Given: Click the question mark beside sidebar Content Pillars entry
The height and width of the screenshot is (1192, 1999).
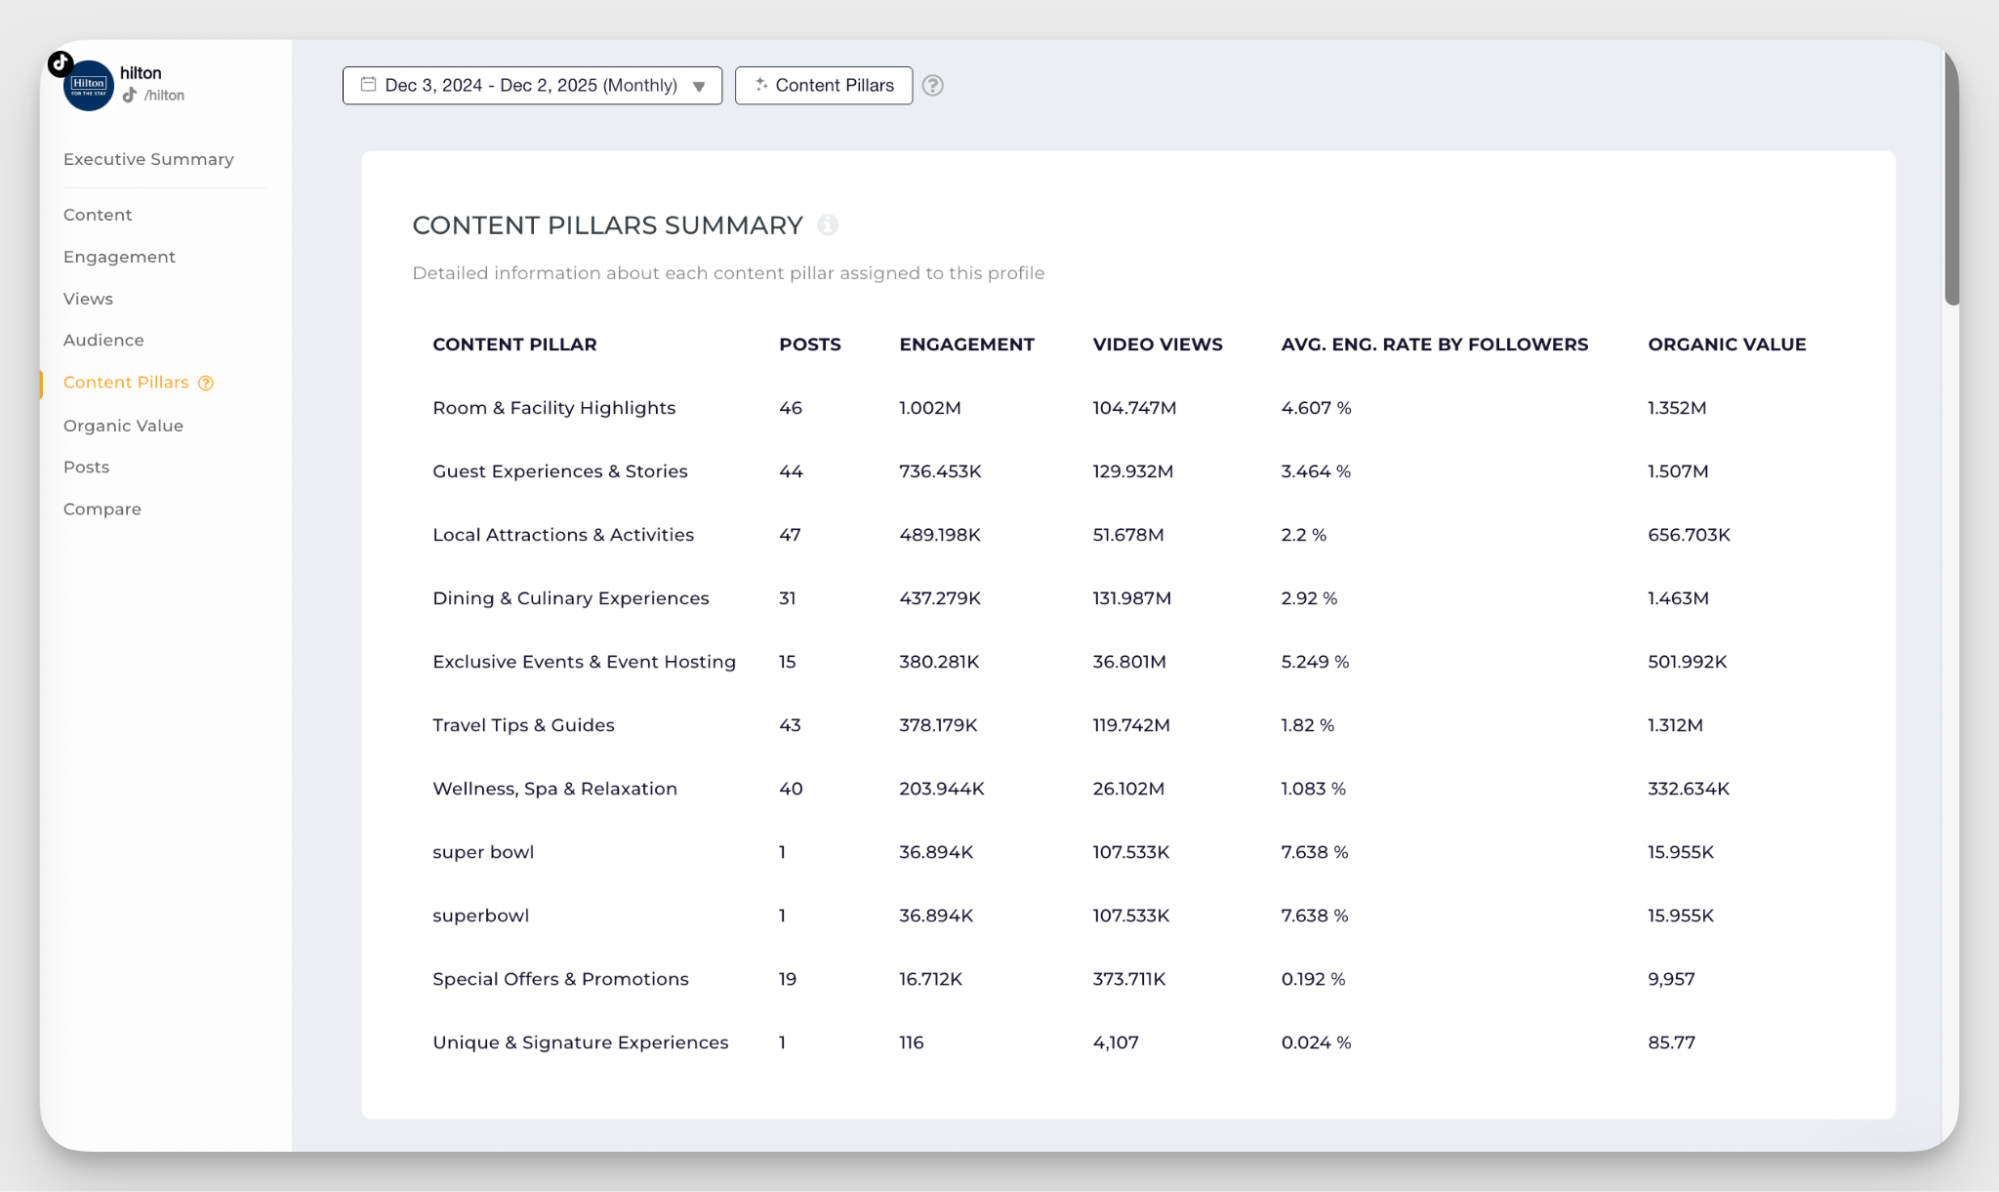Looking at the screenshot, I should (206, 382).
